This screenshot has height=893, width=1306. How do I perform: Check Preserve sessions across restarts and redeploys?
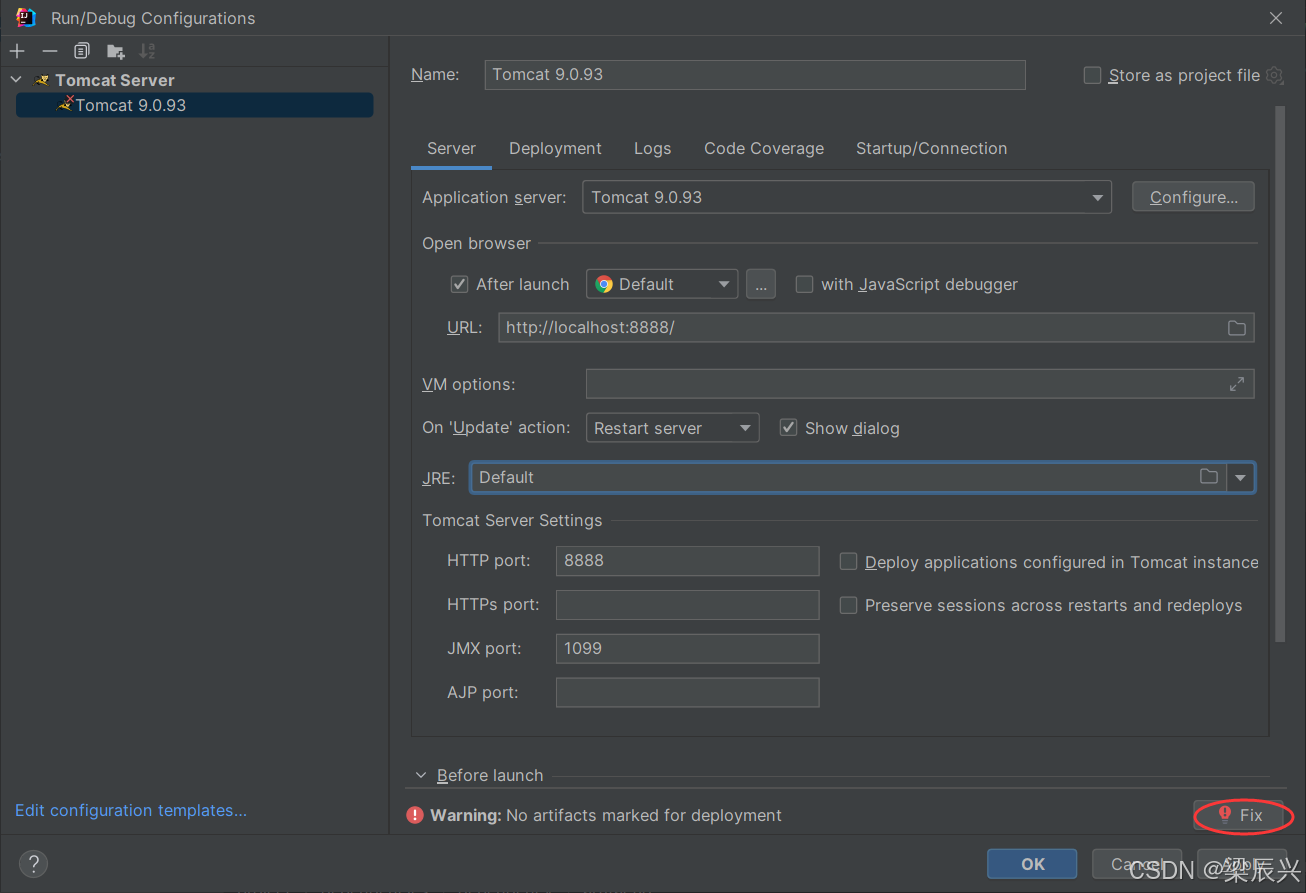coord(848,605)
